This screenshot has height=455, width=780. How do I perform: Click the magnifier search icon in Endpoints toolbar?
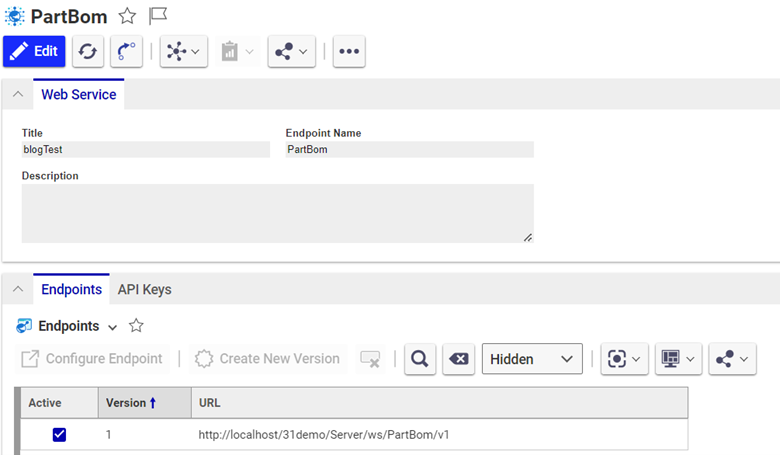(420, 359)
